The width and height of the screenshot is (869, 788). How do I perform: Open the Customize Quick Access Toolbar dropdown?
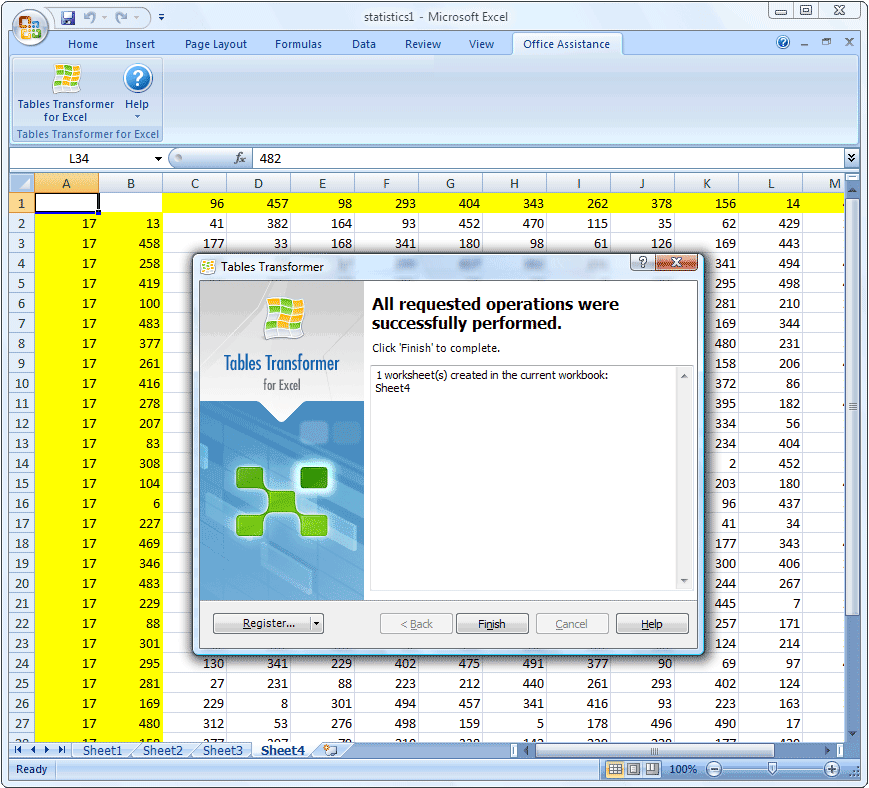[x=161, y=18]
